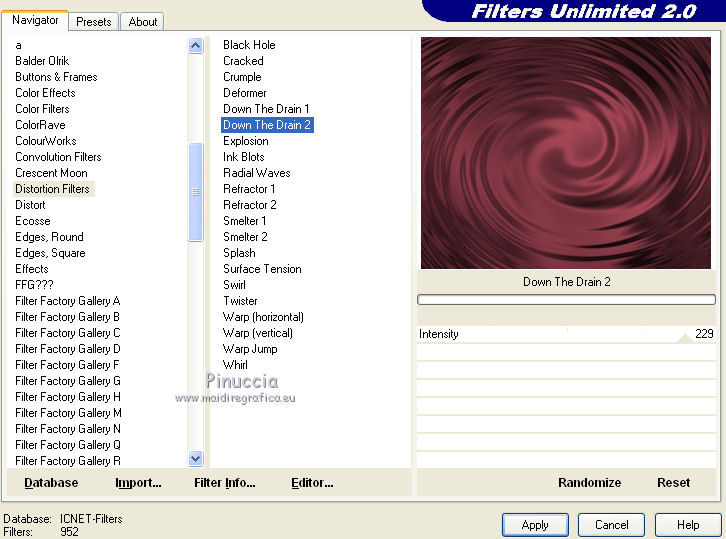Select the Color Filters category
The image size is (726, 539).
pos(42,109)
